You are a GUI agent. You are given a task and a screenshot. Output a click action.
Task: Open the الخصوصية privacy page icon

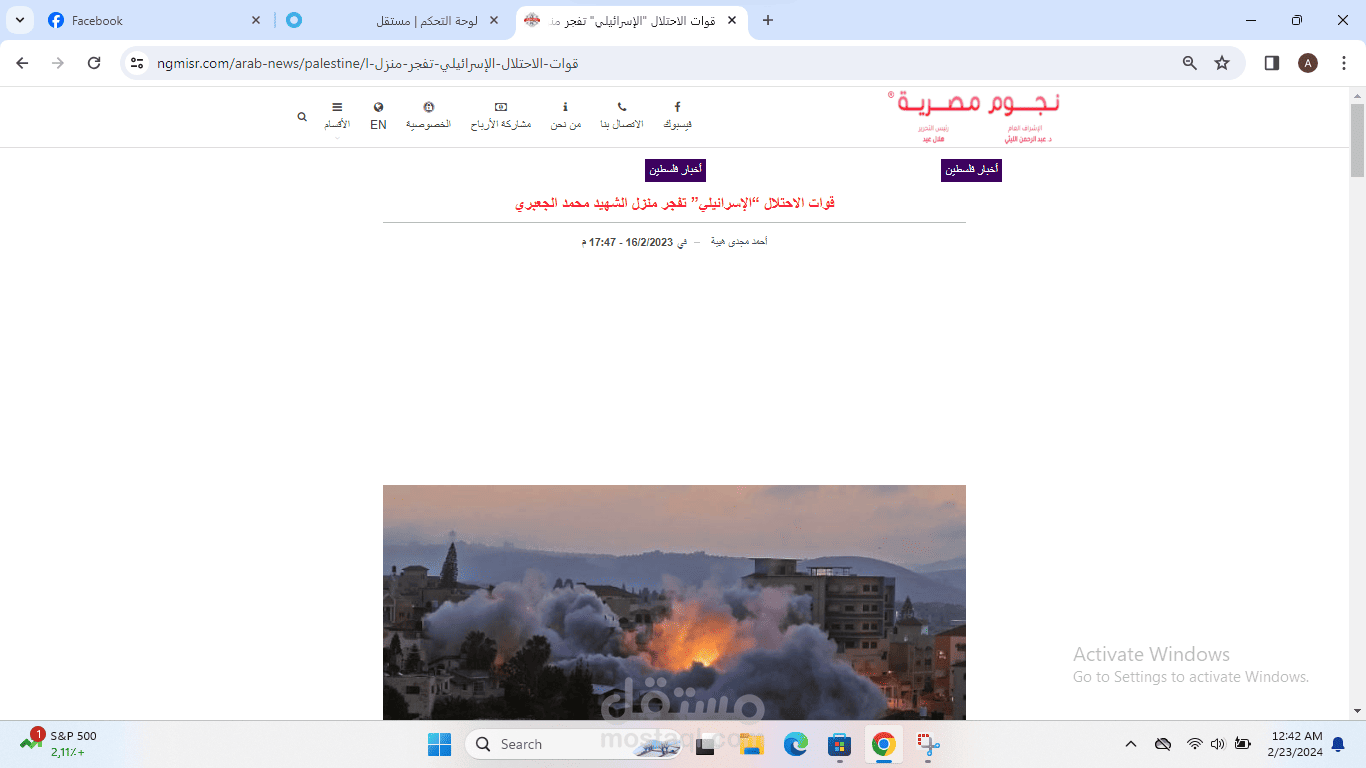coord(428,115)
